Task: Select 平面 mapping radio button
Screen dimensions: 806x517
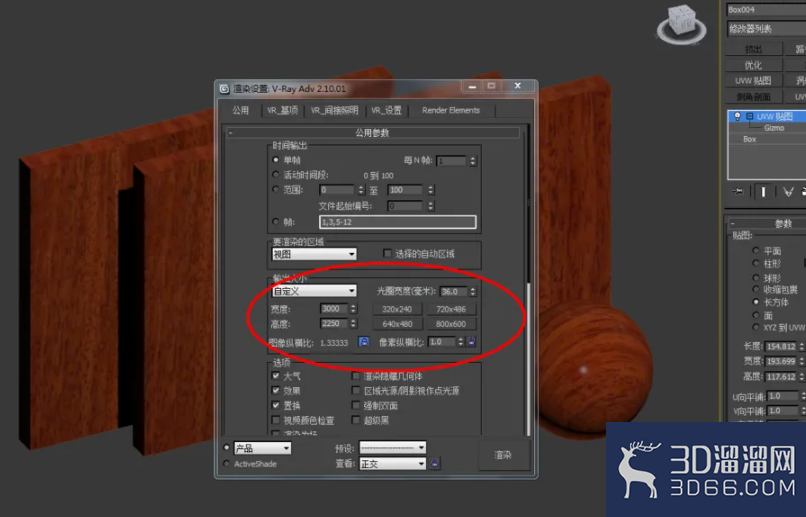Action: coord(756,250)
